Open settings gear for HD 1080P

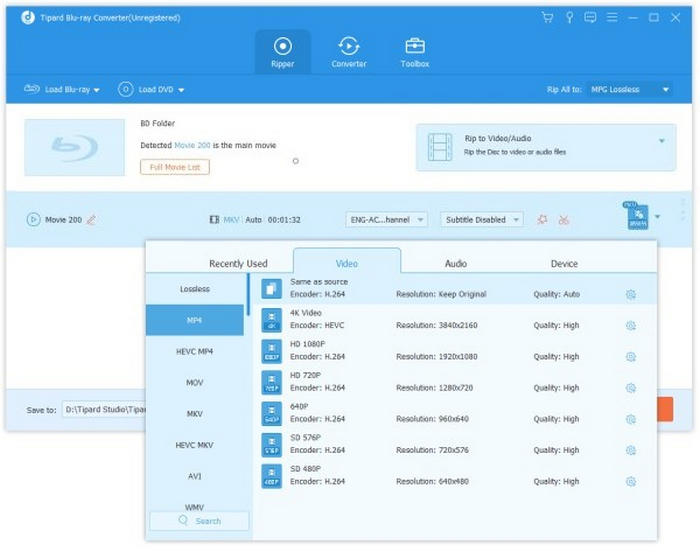(631, 356)
